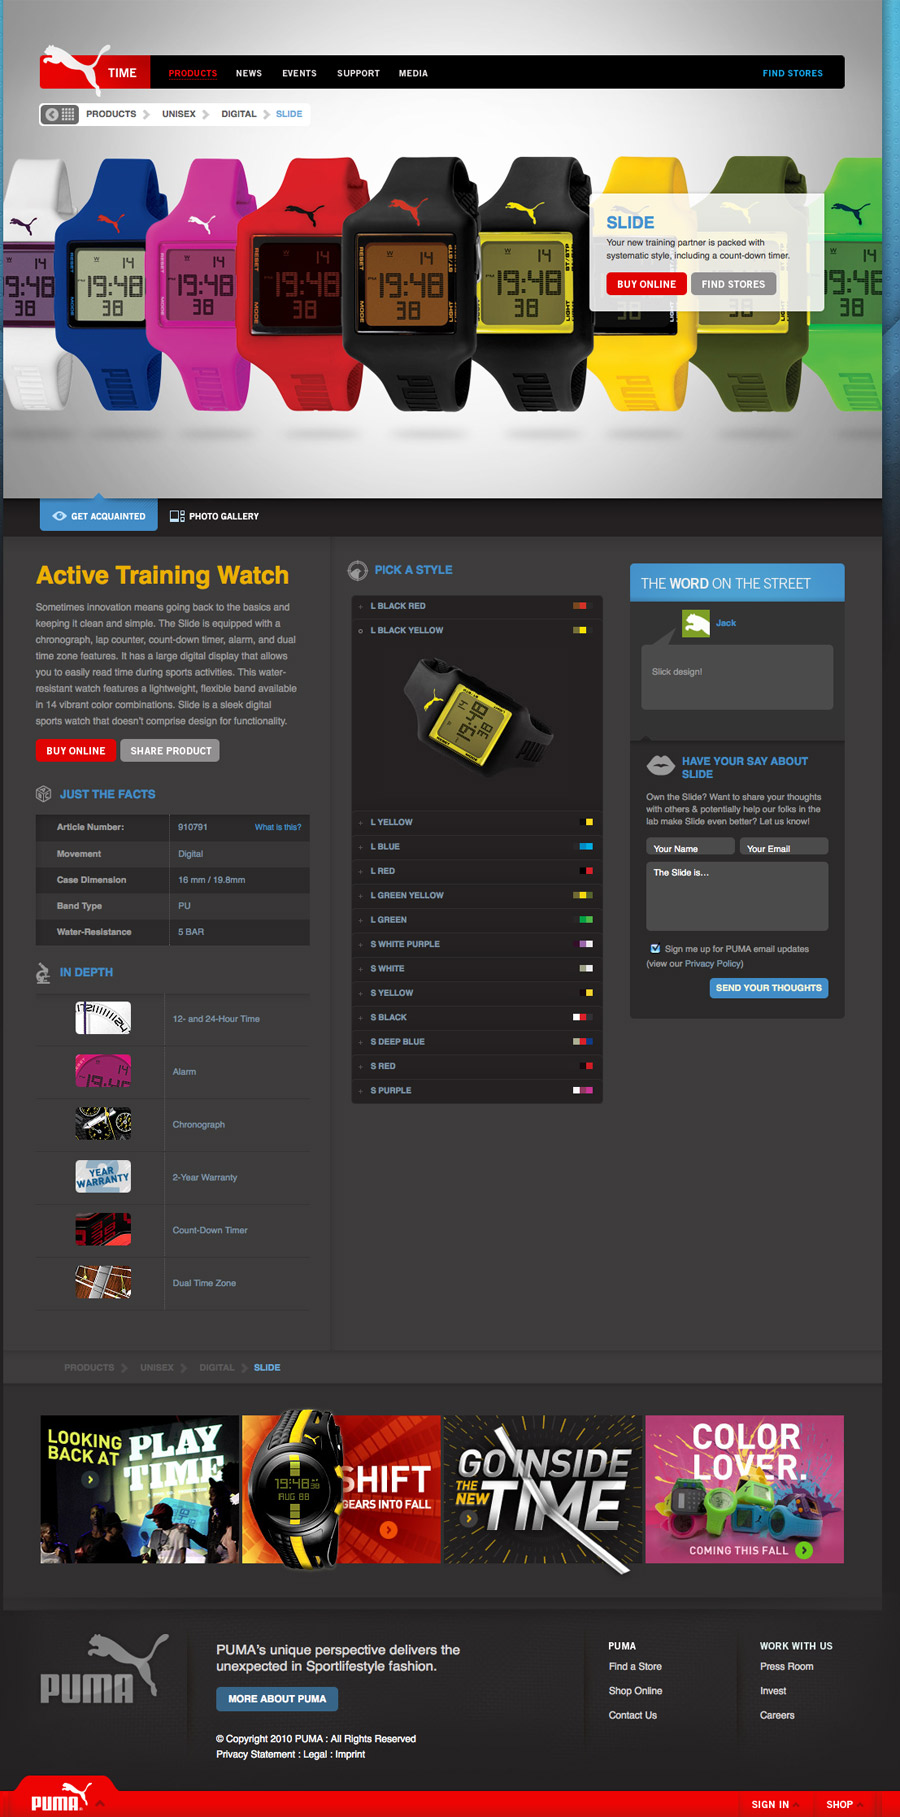Open the SUPPORT menu item
Image resolution: width=900 pixels, height=1817 pixels.
tap(358, 73)
